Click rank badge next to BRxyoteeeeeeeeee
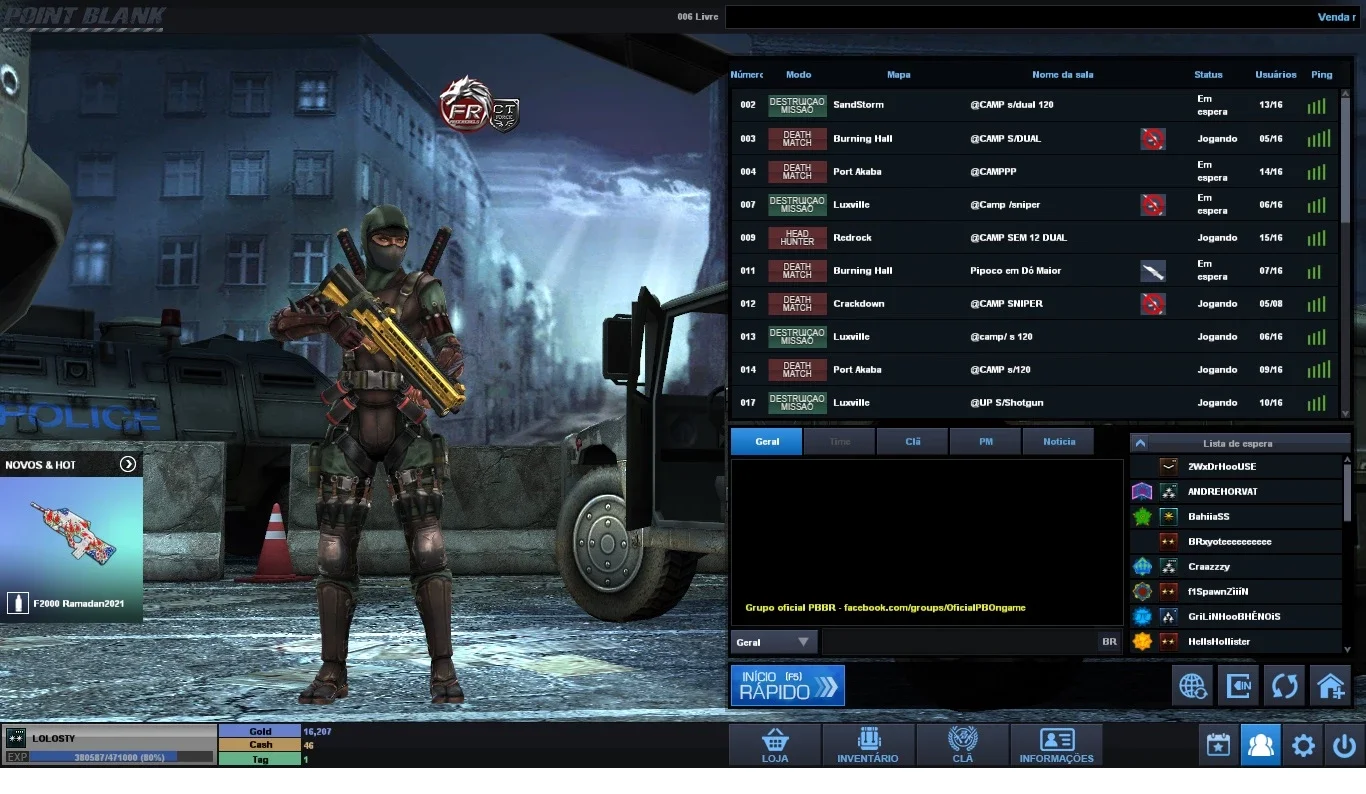 coord(1168,542)
